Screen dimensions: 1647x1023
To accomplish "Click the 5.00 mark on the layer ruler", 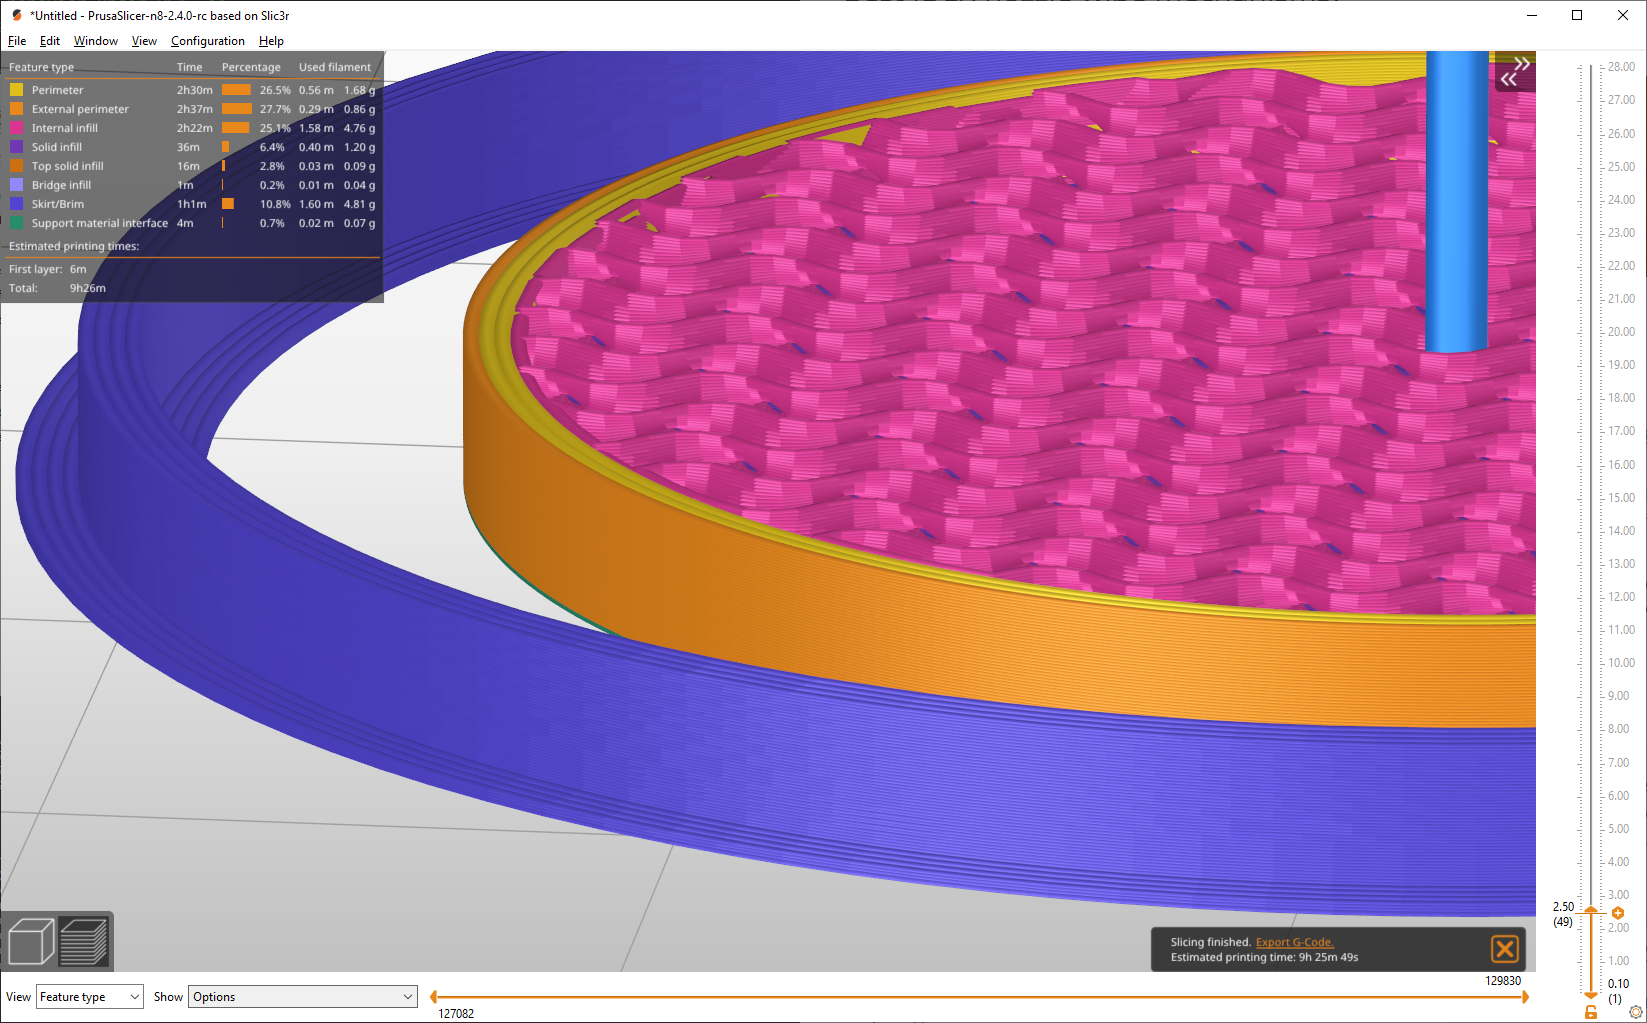I will 1618,829.
